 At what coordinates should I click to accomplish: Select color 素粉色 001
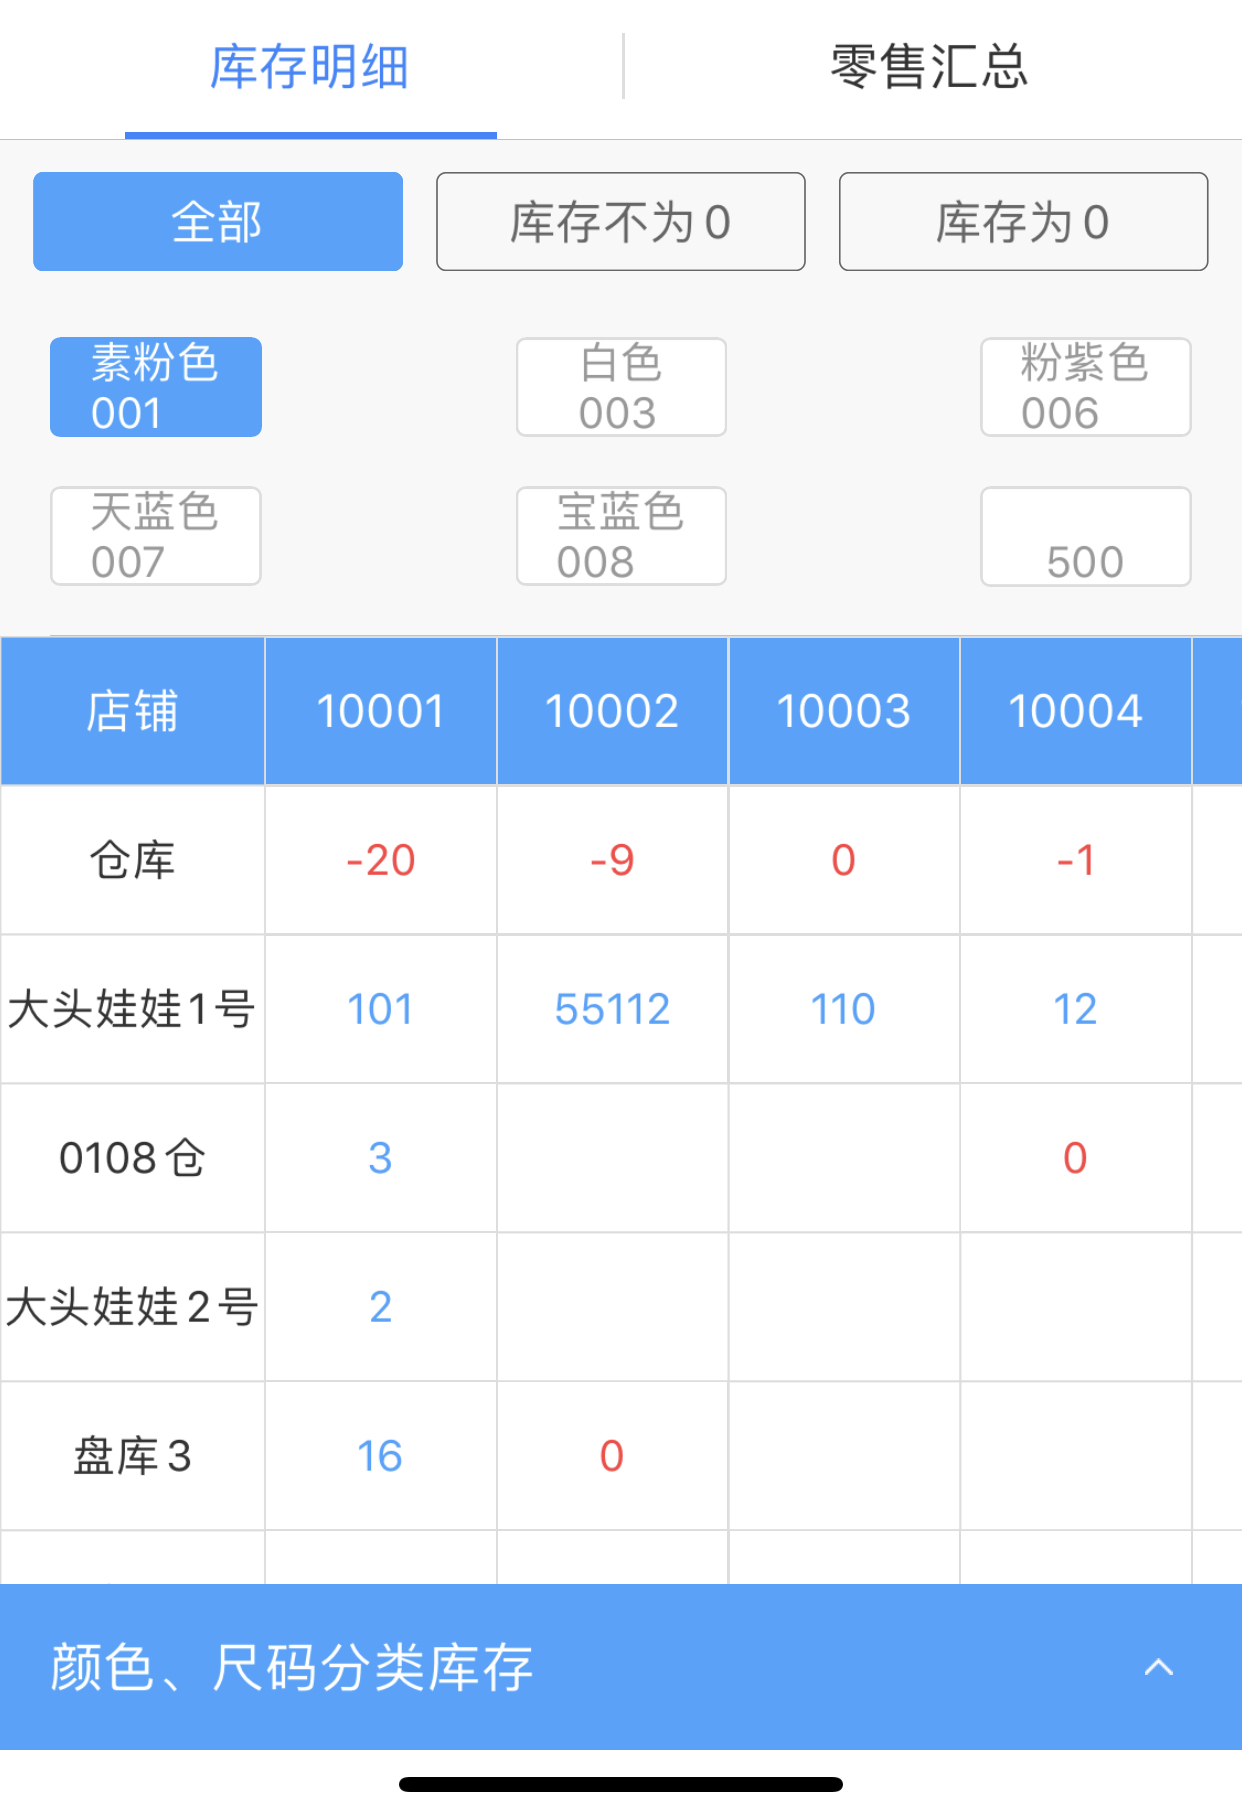156,387
